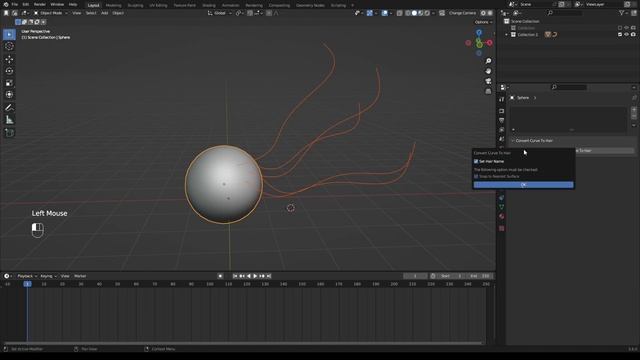The image size is (640, 360).
Task: Switch to wireframe viewport shading mode
Action: point(408,13)
